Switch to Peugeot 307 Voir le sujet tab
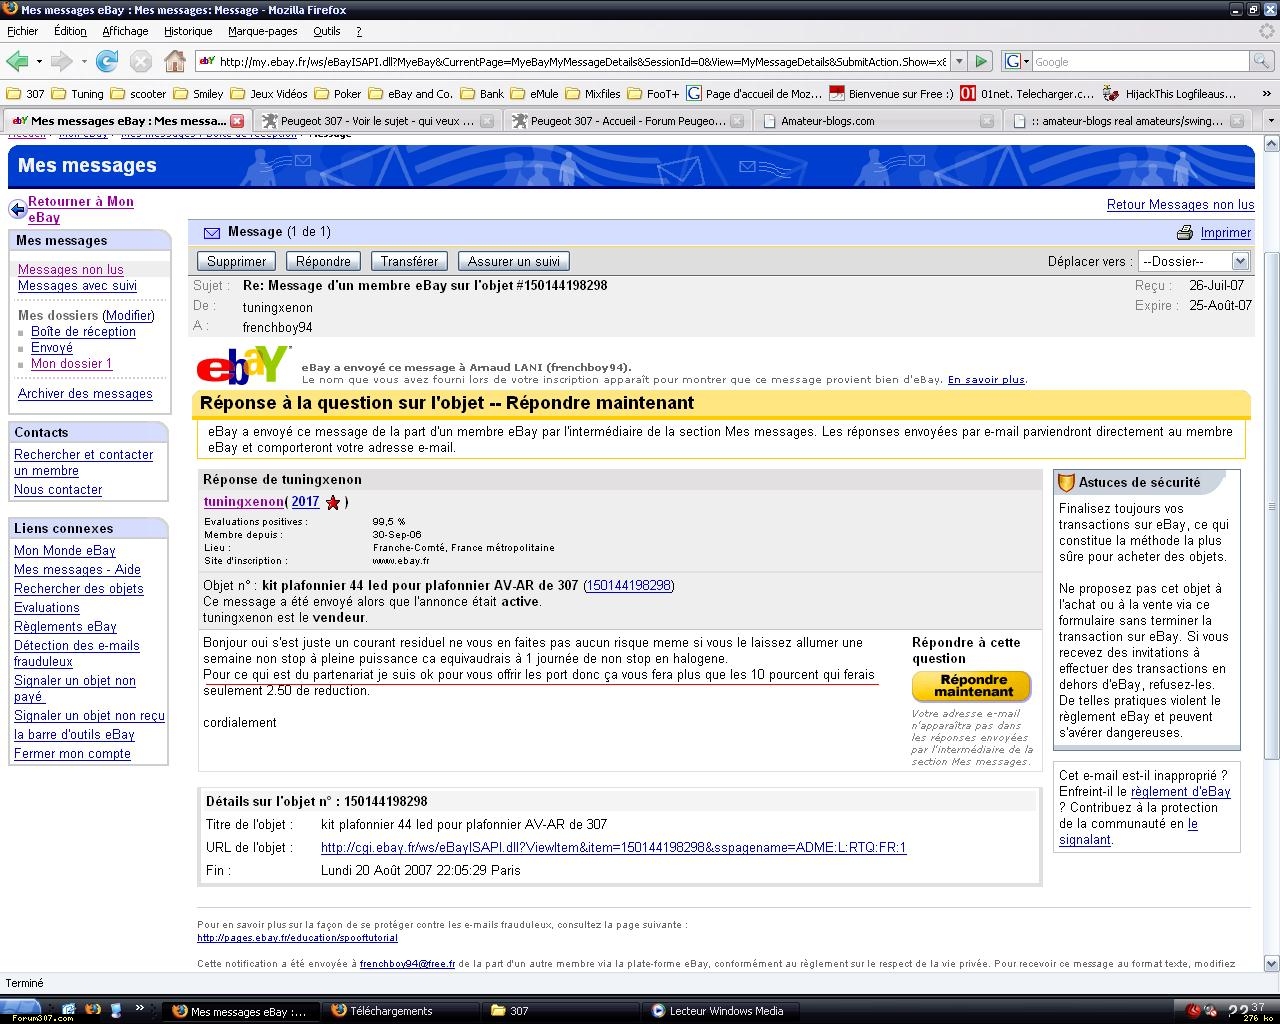Screen dimensions: 1280x1024 [x=375, y=121]
